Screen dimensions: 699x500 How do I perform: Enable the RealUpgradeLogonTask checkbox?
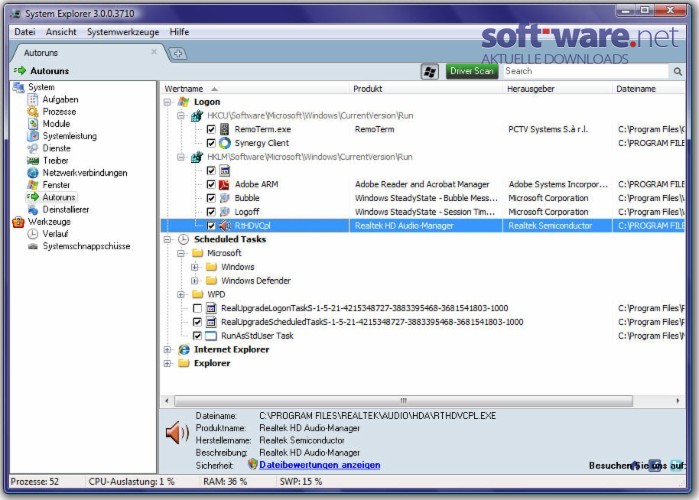[197, 308]
